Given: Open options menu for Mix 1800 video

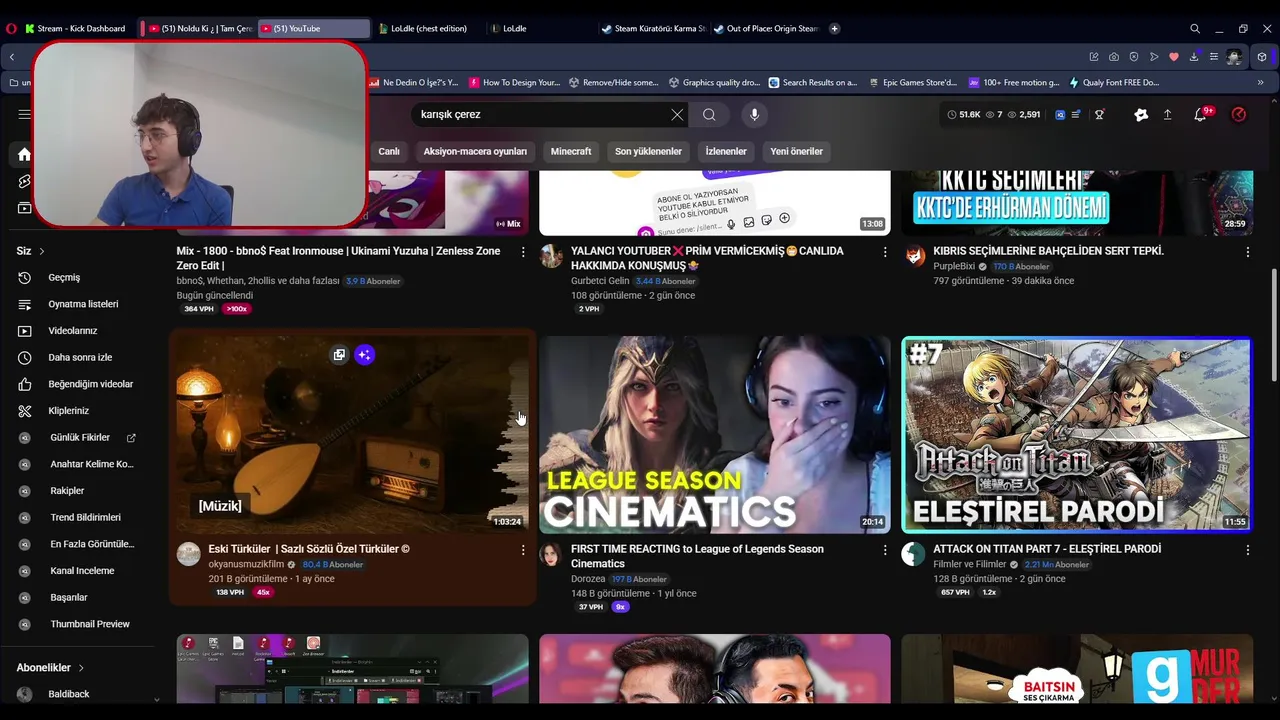Looking at the screenshot, I should [522, 252].
